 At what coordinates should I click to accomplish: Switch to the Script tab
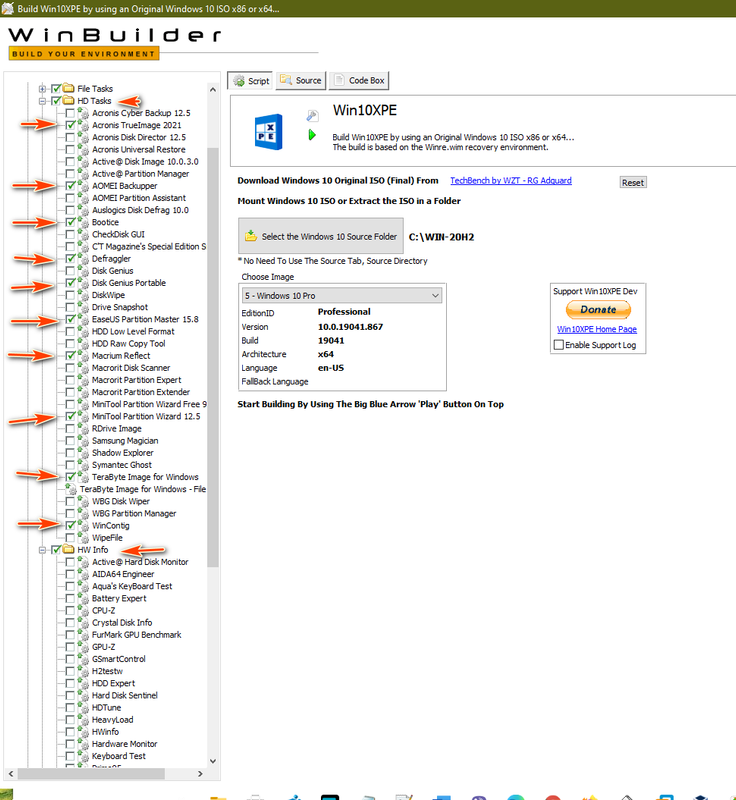click(x=250, y=81)
